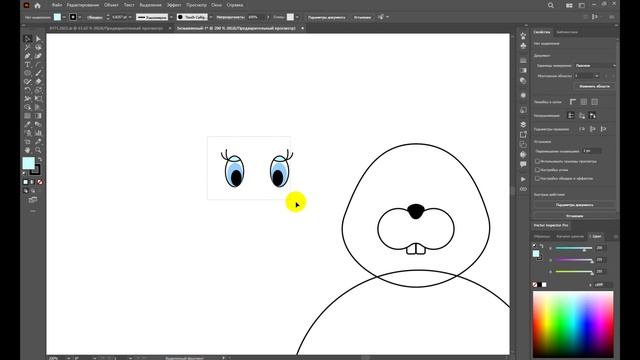Click the keyboard increment input field
Screen dimensions: 640x360
(x=591, y=151)
